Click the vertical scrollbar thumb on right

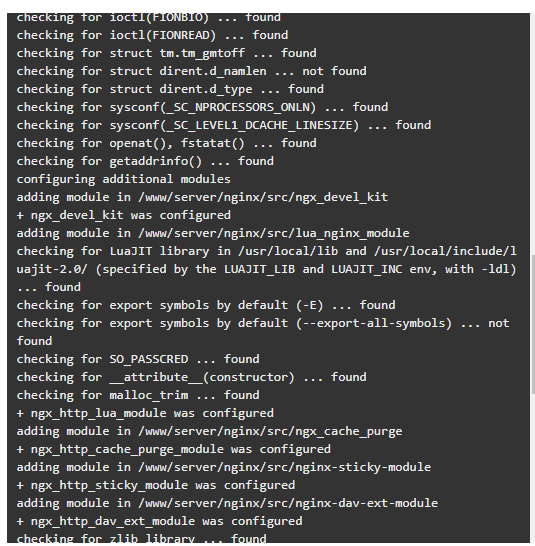pyautogui.click(x=533, y=324)
